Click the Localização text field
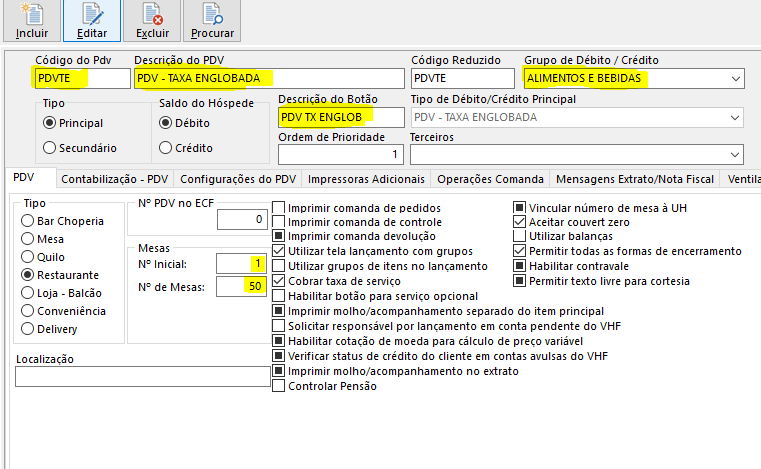Screen dimensions: 761x469 (x=143, y=377)
